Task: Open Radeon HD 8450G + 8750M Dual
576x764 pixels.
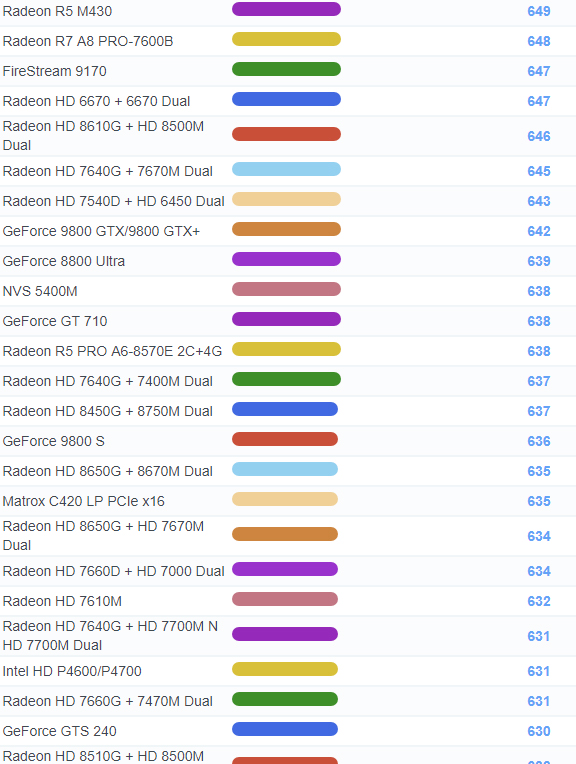Action: point(108,411)
